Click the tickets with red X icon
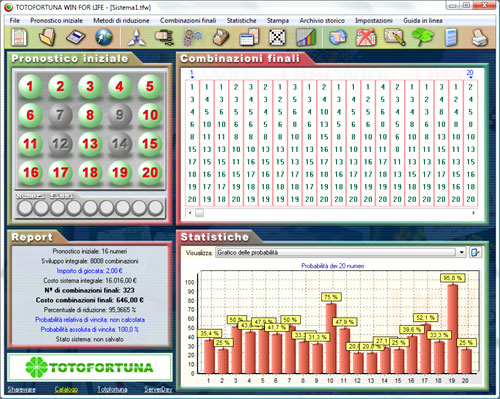This screenshot has height=399, width=500. [x=366, y=37]
